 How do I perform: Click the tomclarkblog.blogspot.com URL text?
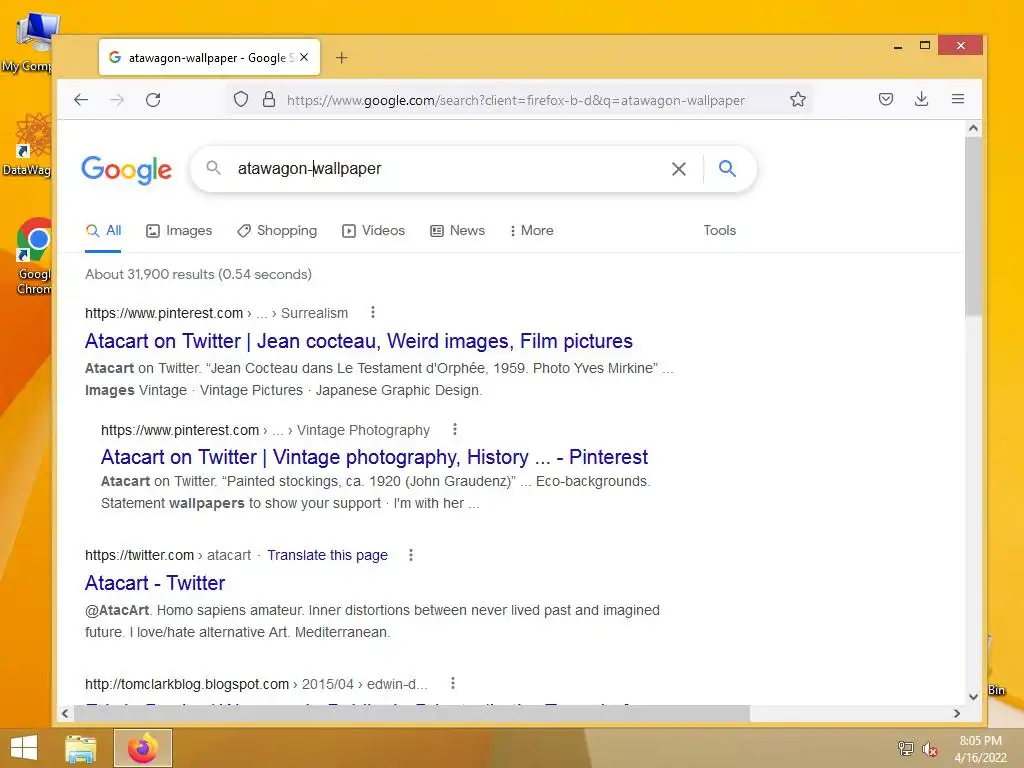tap(187, 684)
